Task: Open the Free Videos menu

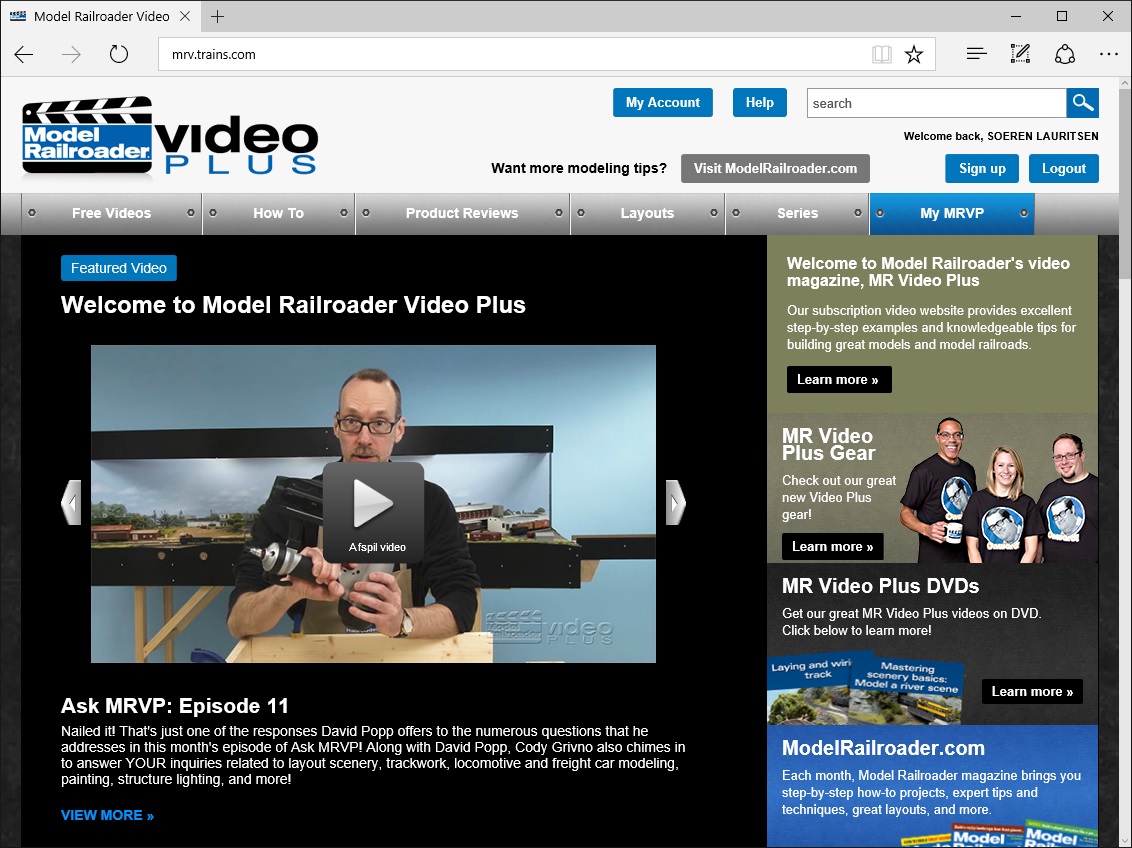Action: tap(111, 213)
